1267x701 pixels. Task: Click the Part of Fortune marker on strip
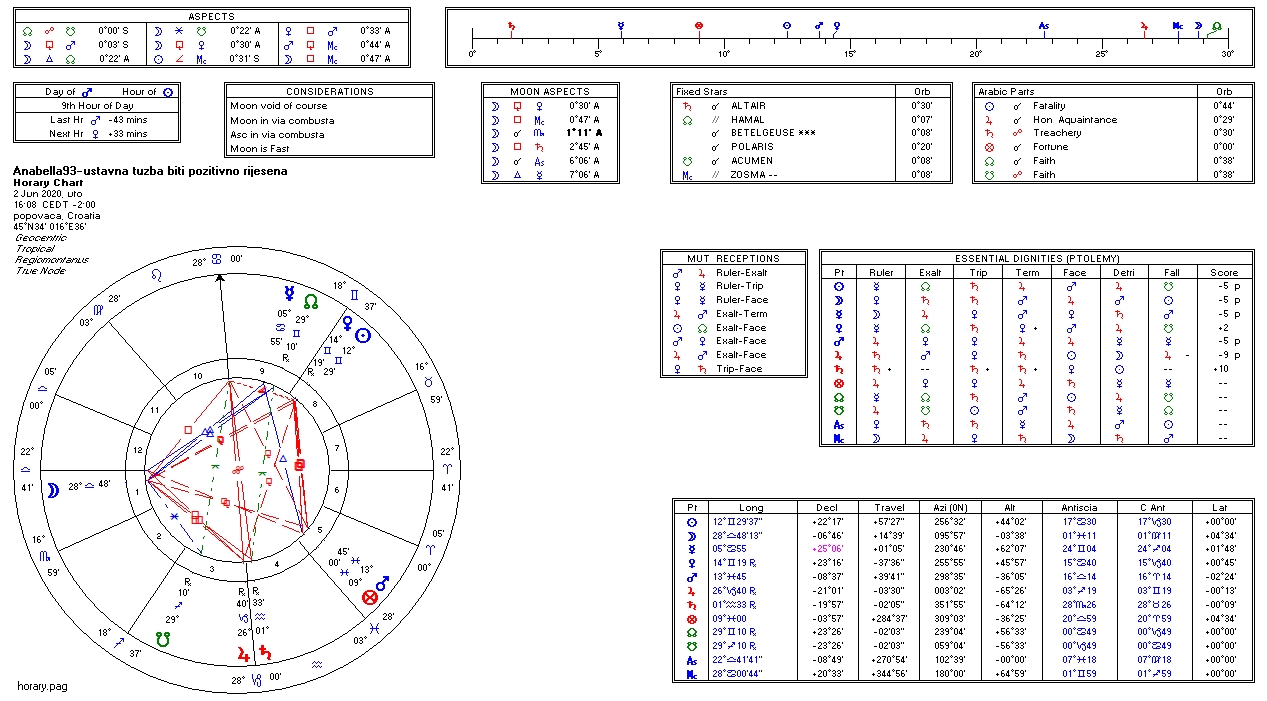point(698,24)
